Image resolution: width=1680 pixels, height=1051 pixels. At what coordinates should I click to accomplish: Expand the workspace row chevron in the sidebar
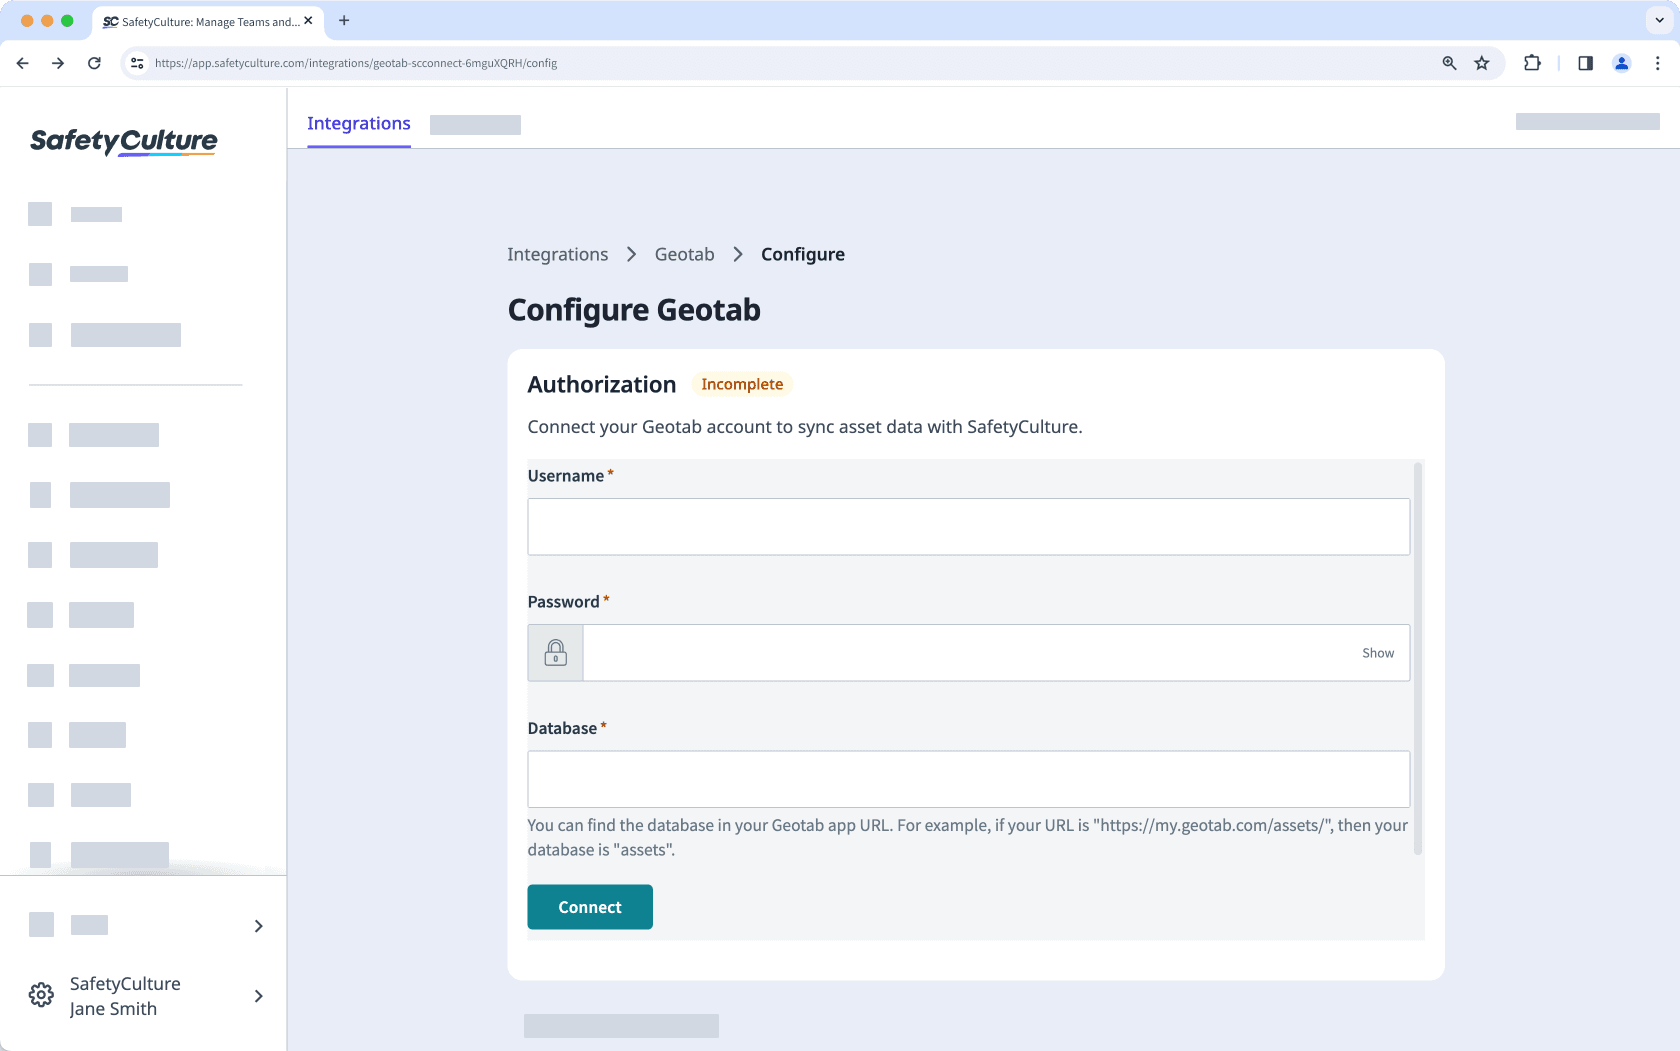coord(258,925)
